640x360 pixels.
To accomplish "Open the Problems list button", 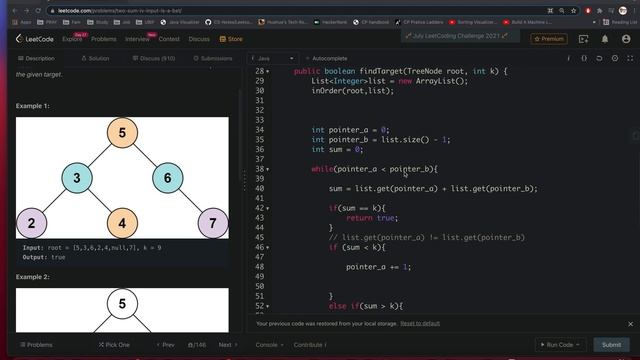I will [x=36, y=345].
